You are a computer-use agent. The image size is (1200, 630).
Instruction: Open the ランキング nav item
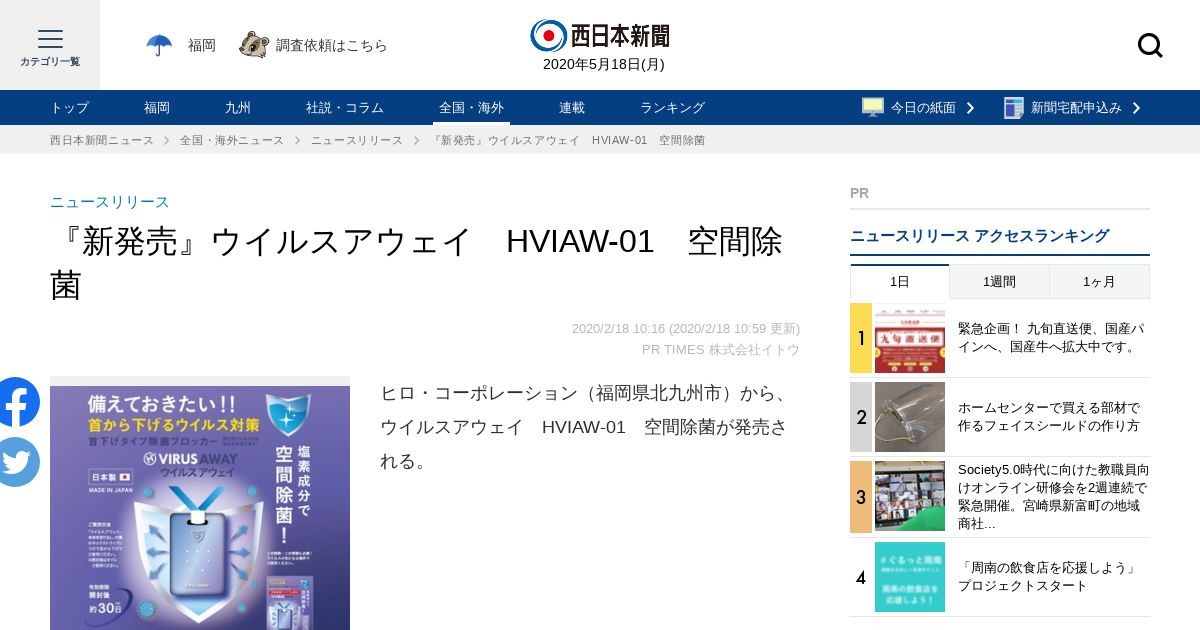click(x=673, y=108)
